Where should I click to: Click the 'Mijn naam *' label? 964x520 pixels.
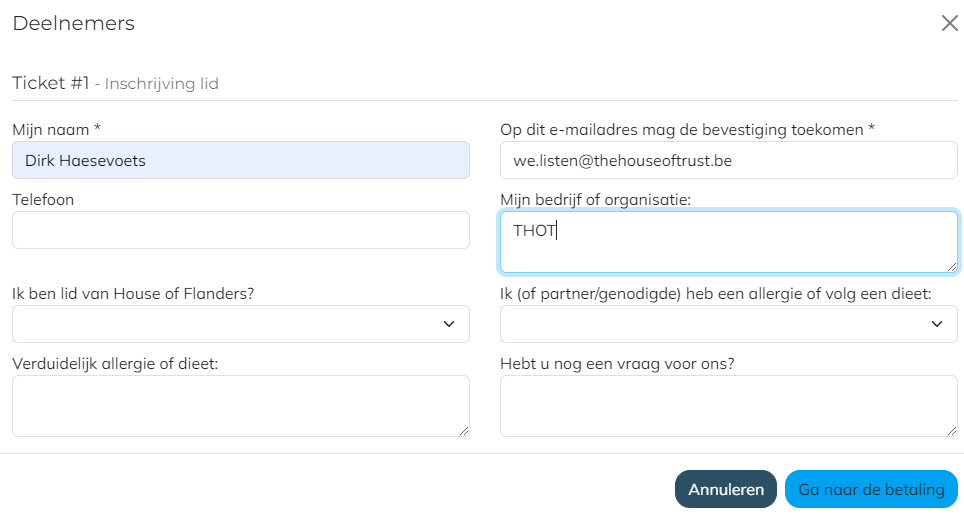point(57,130)
